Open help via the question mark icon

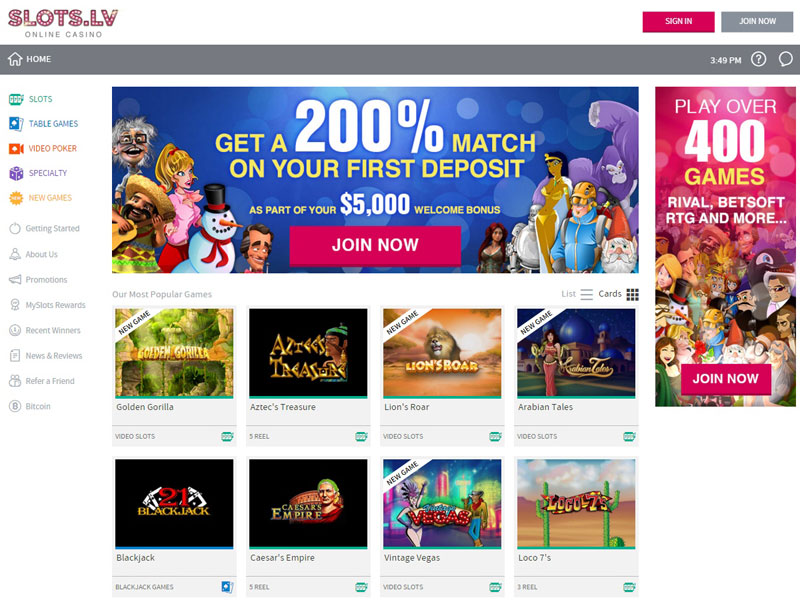758,59
